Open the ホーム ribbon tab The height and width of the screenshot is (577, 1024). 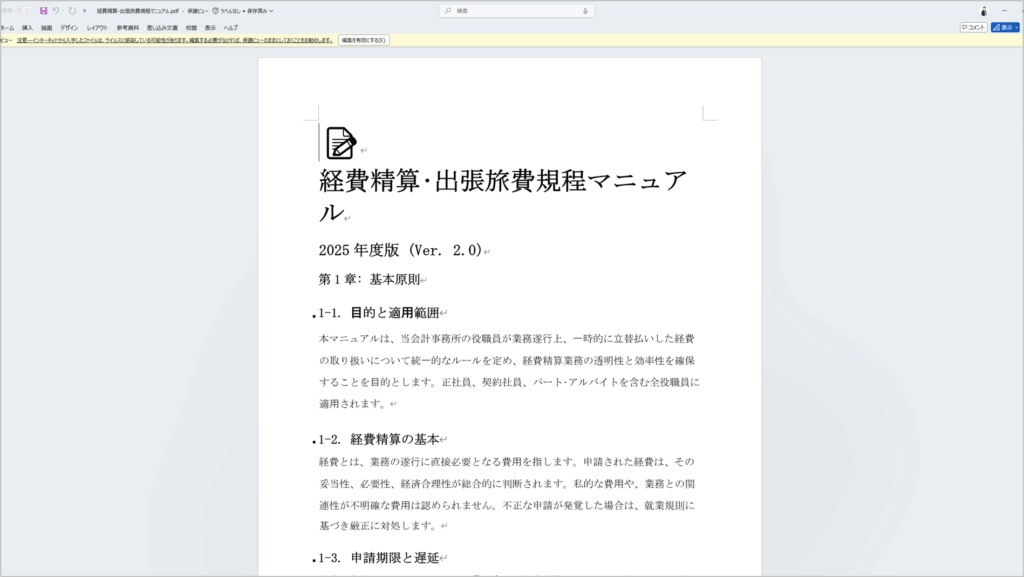tap(7, 28)
